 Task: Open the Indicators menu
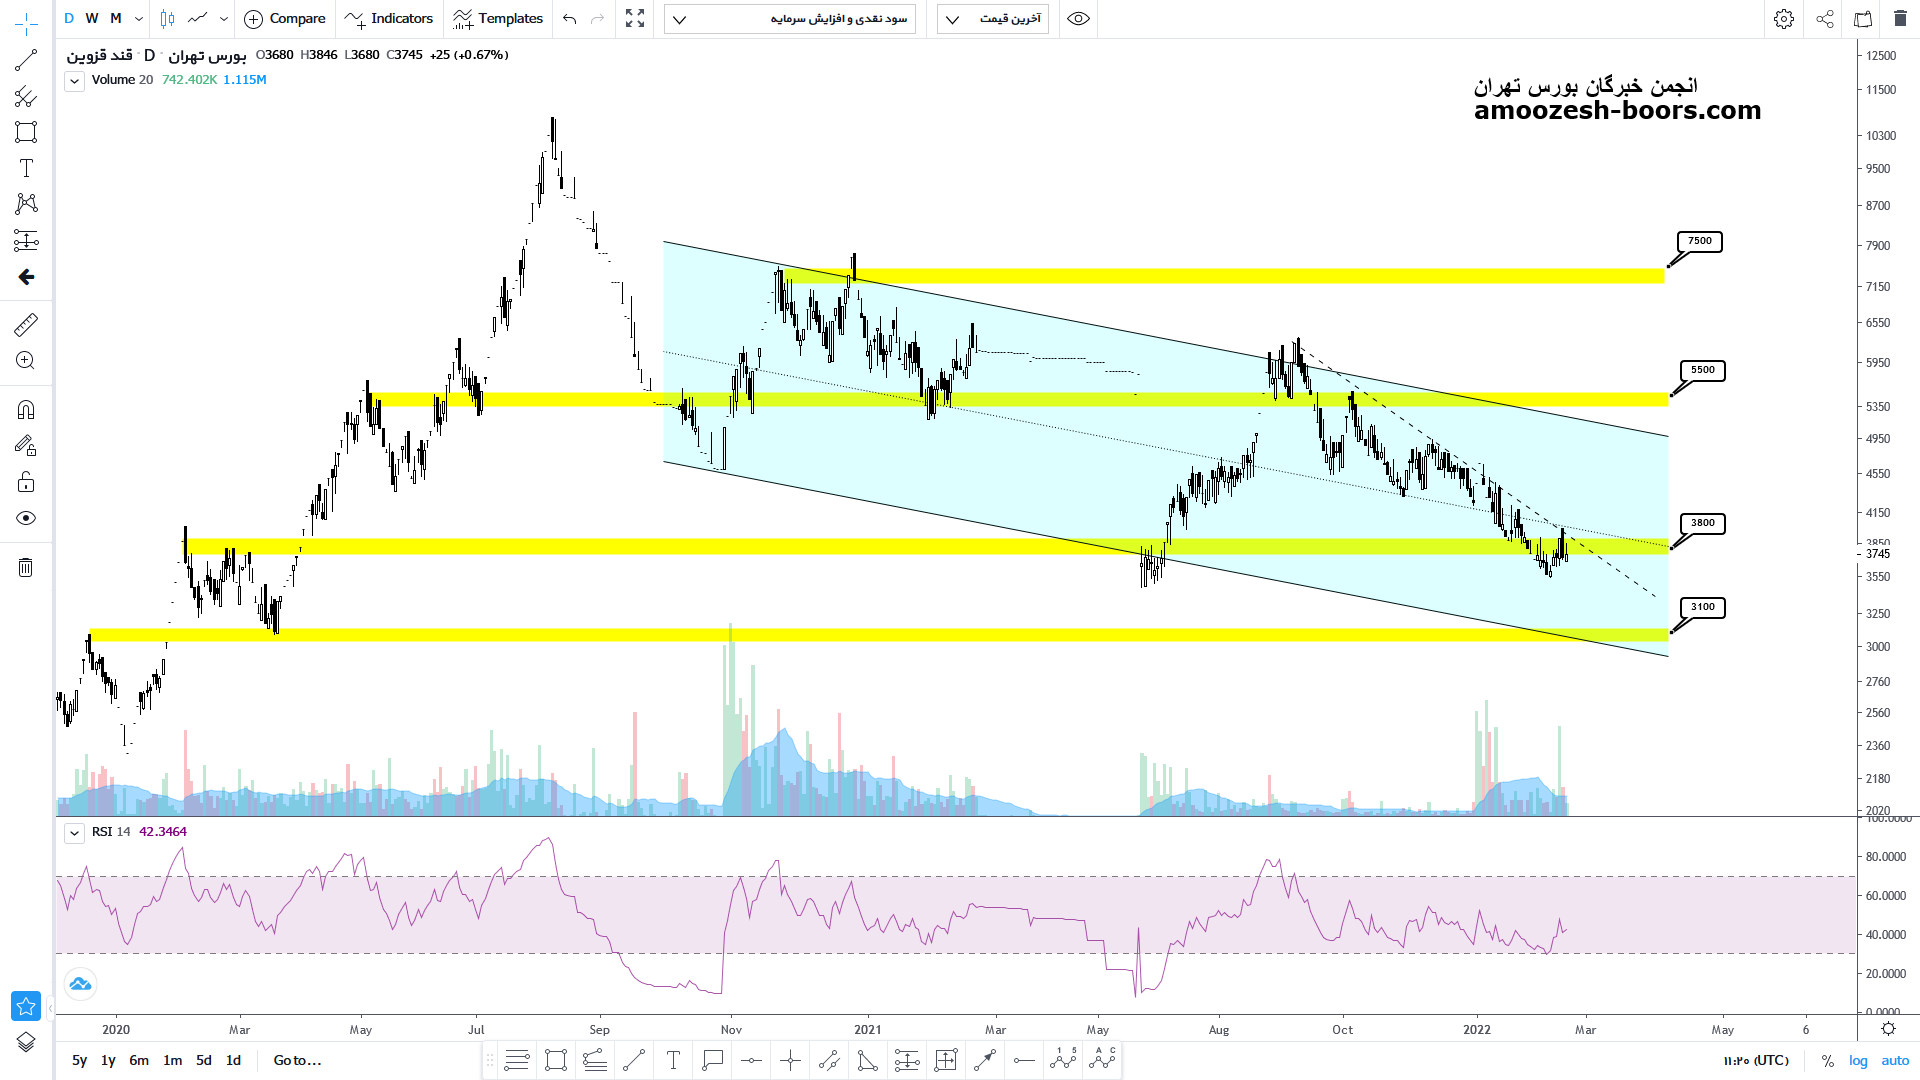(x=389, y=19)
